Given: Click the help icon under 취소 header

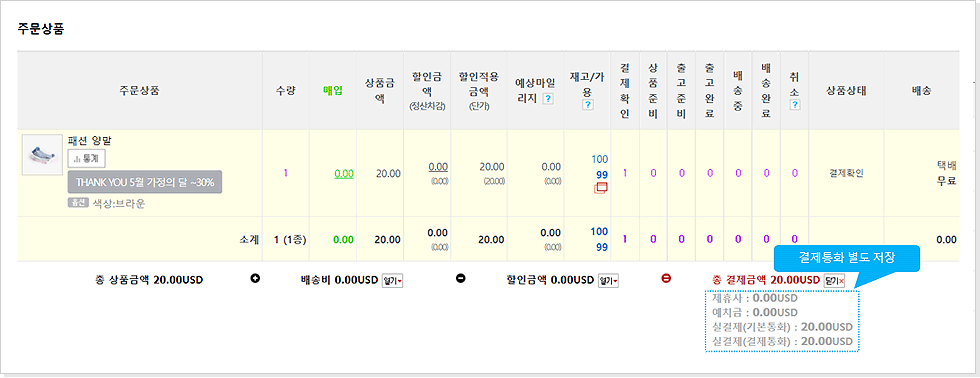Looking at the screenshot, I should 794,105.
